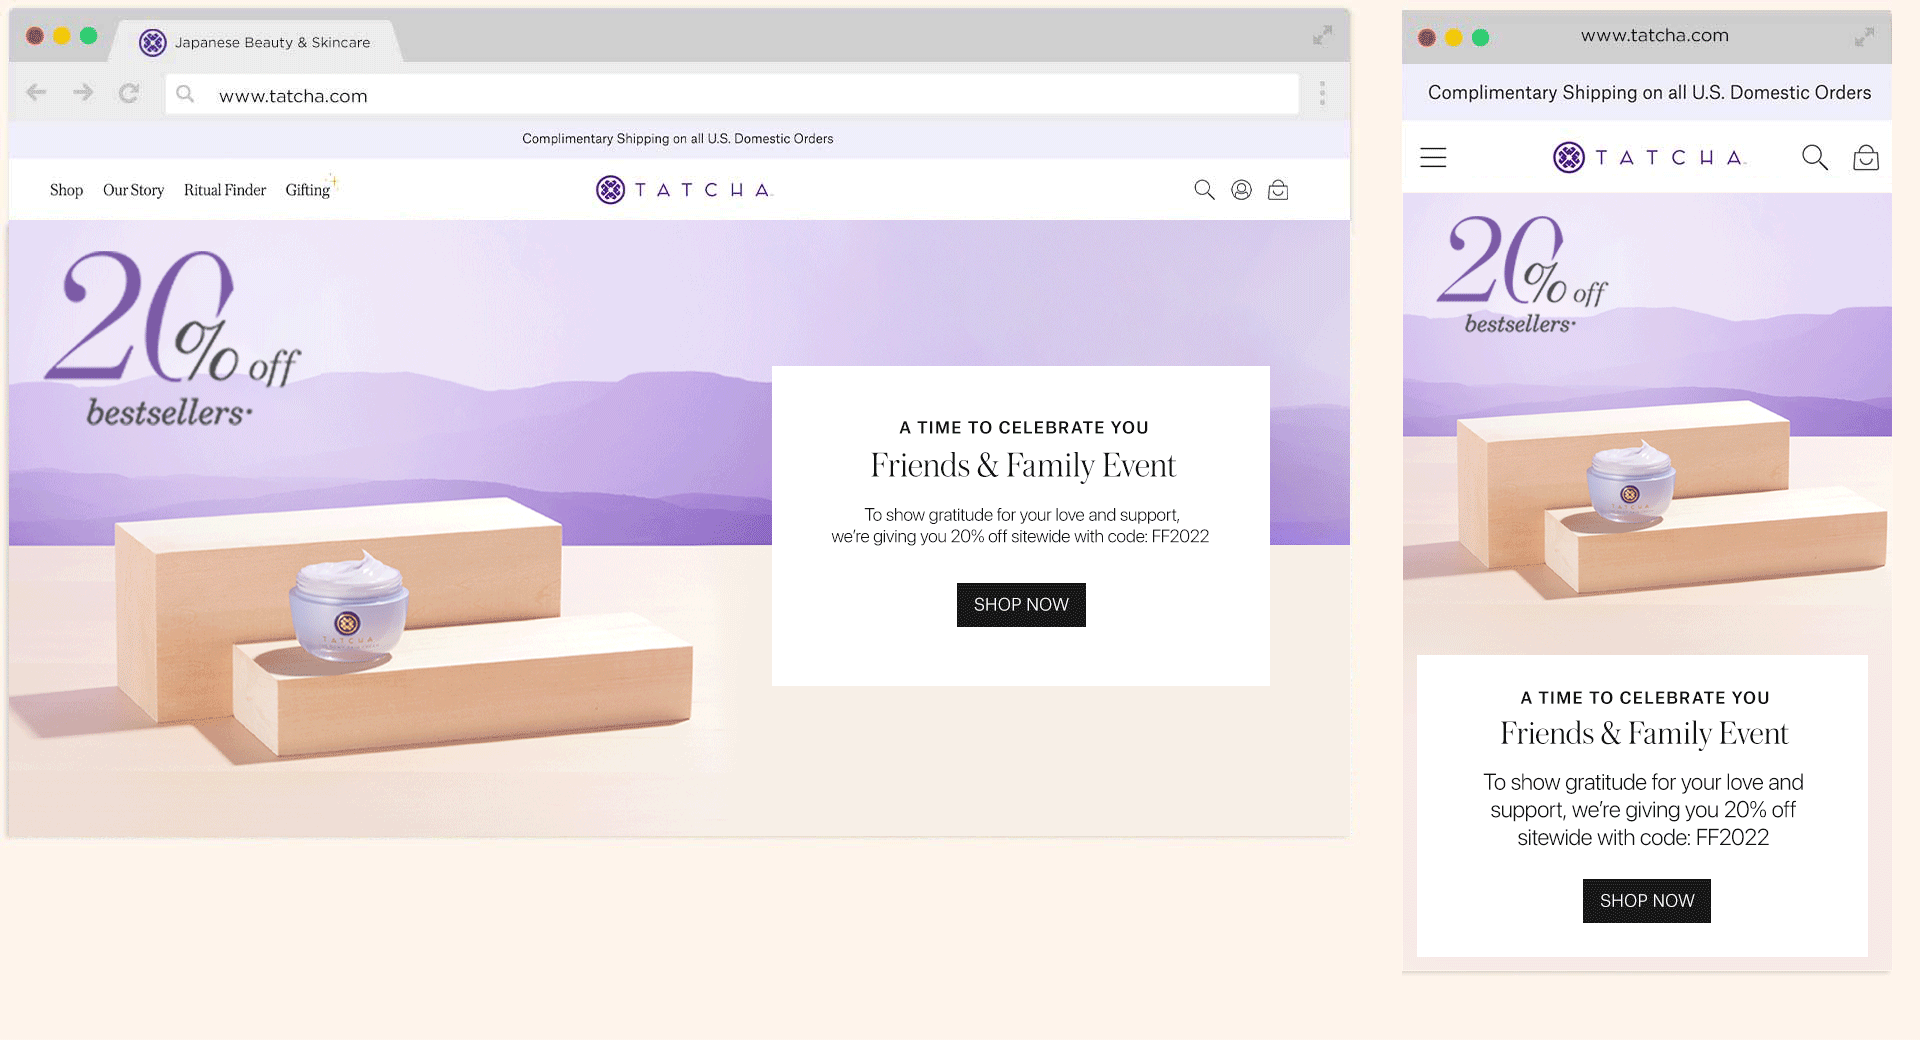
Task: Click the browser forward arrow
Action: 83,93
